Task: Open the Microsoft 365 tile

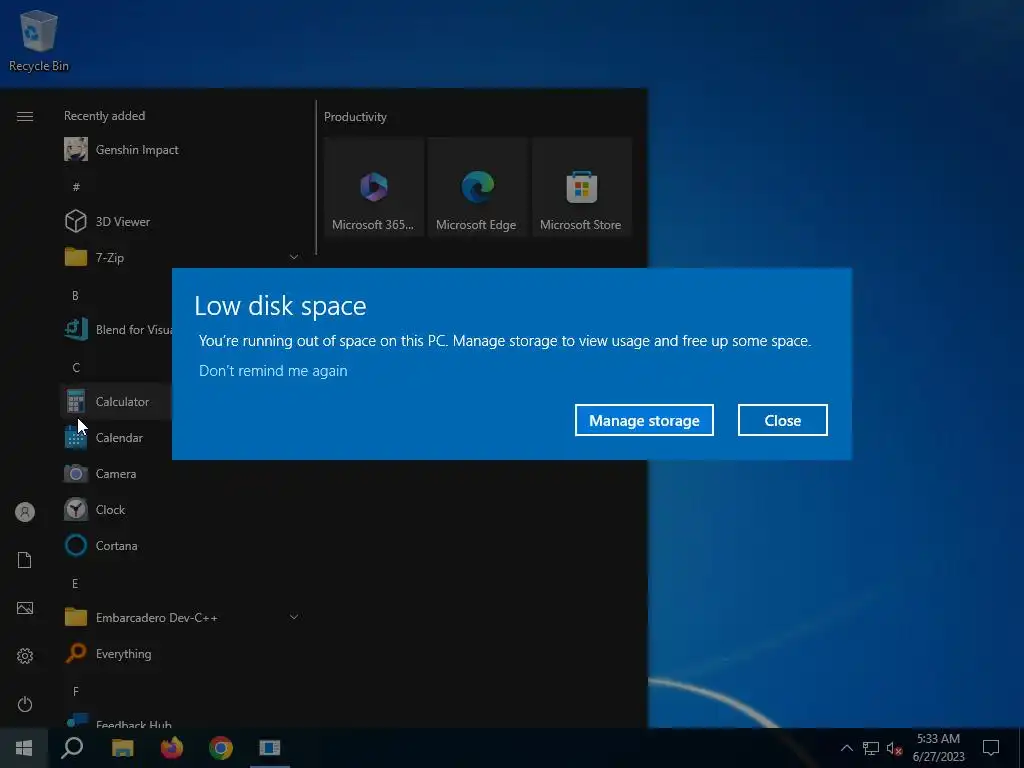Action: point(374,187)
